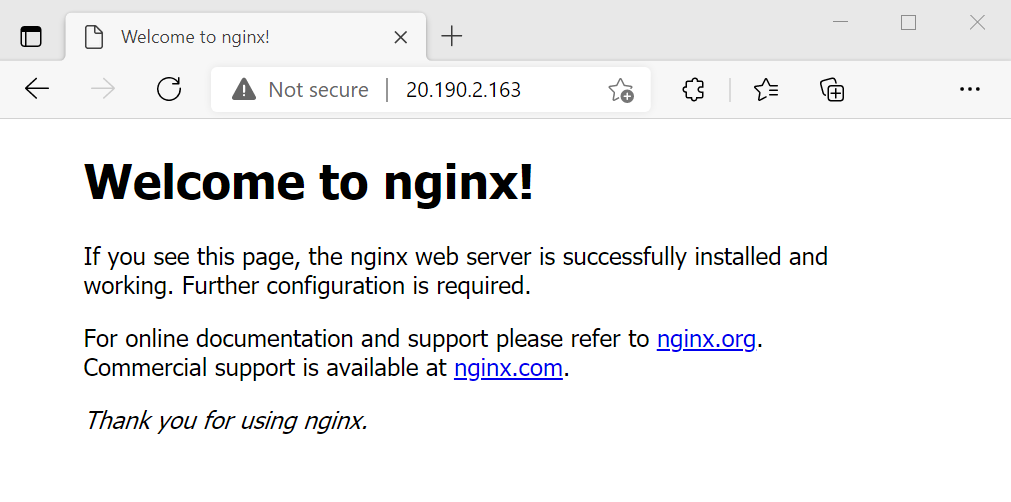This screenshot has width=1011, height=502.
Task: Open the Favorites list icon
Action: pos(766,90)
